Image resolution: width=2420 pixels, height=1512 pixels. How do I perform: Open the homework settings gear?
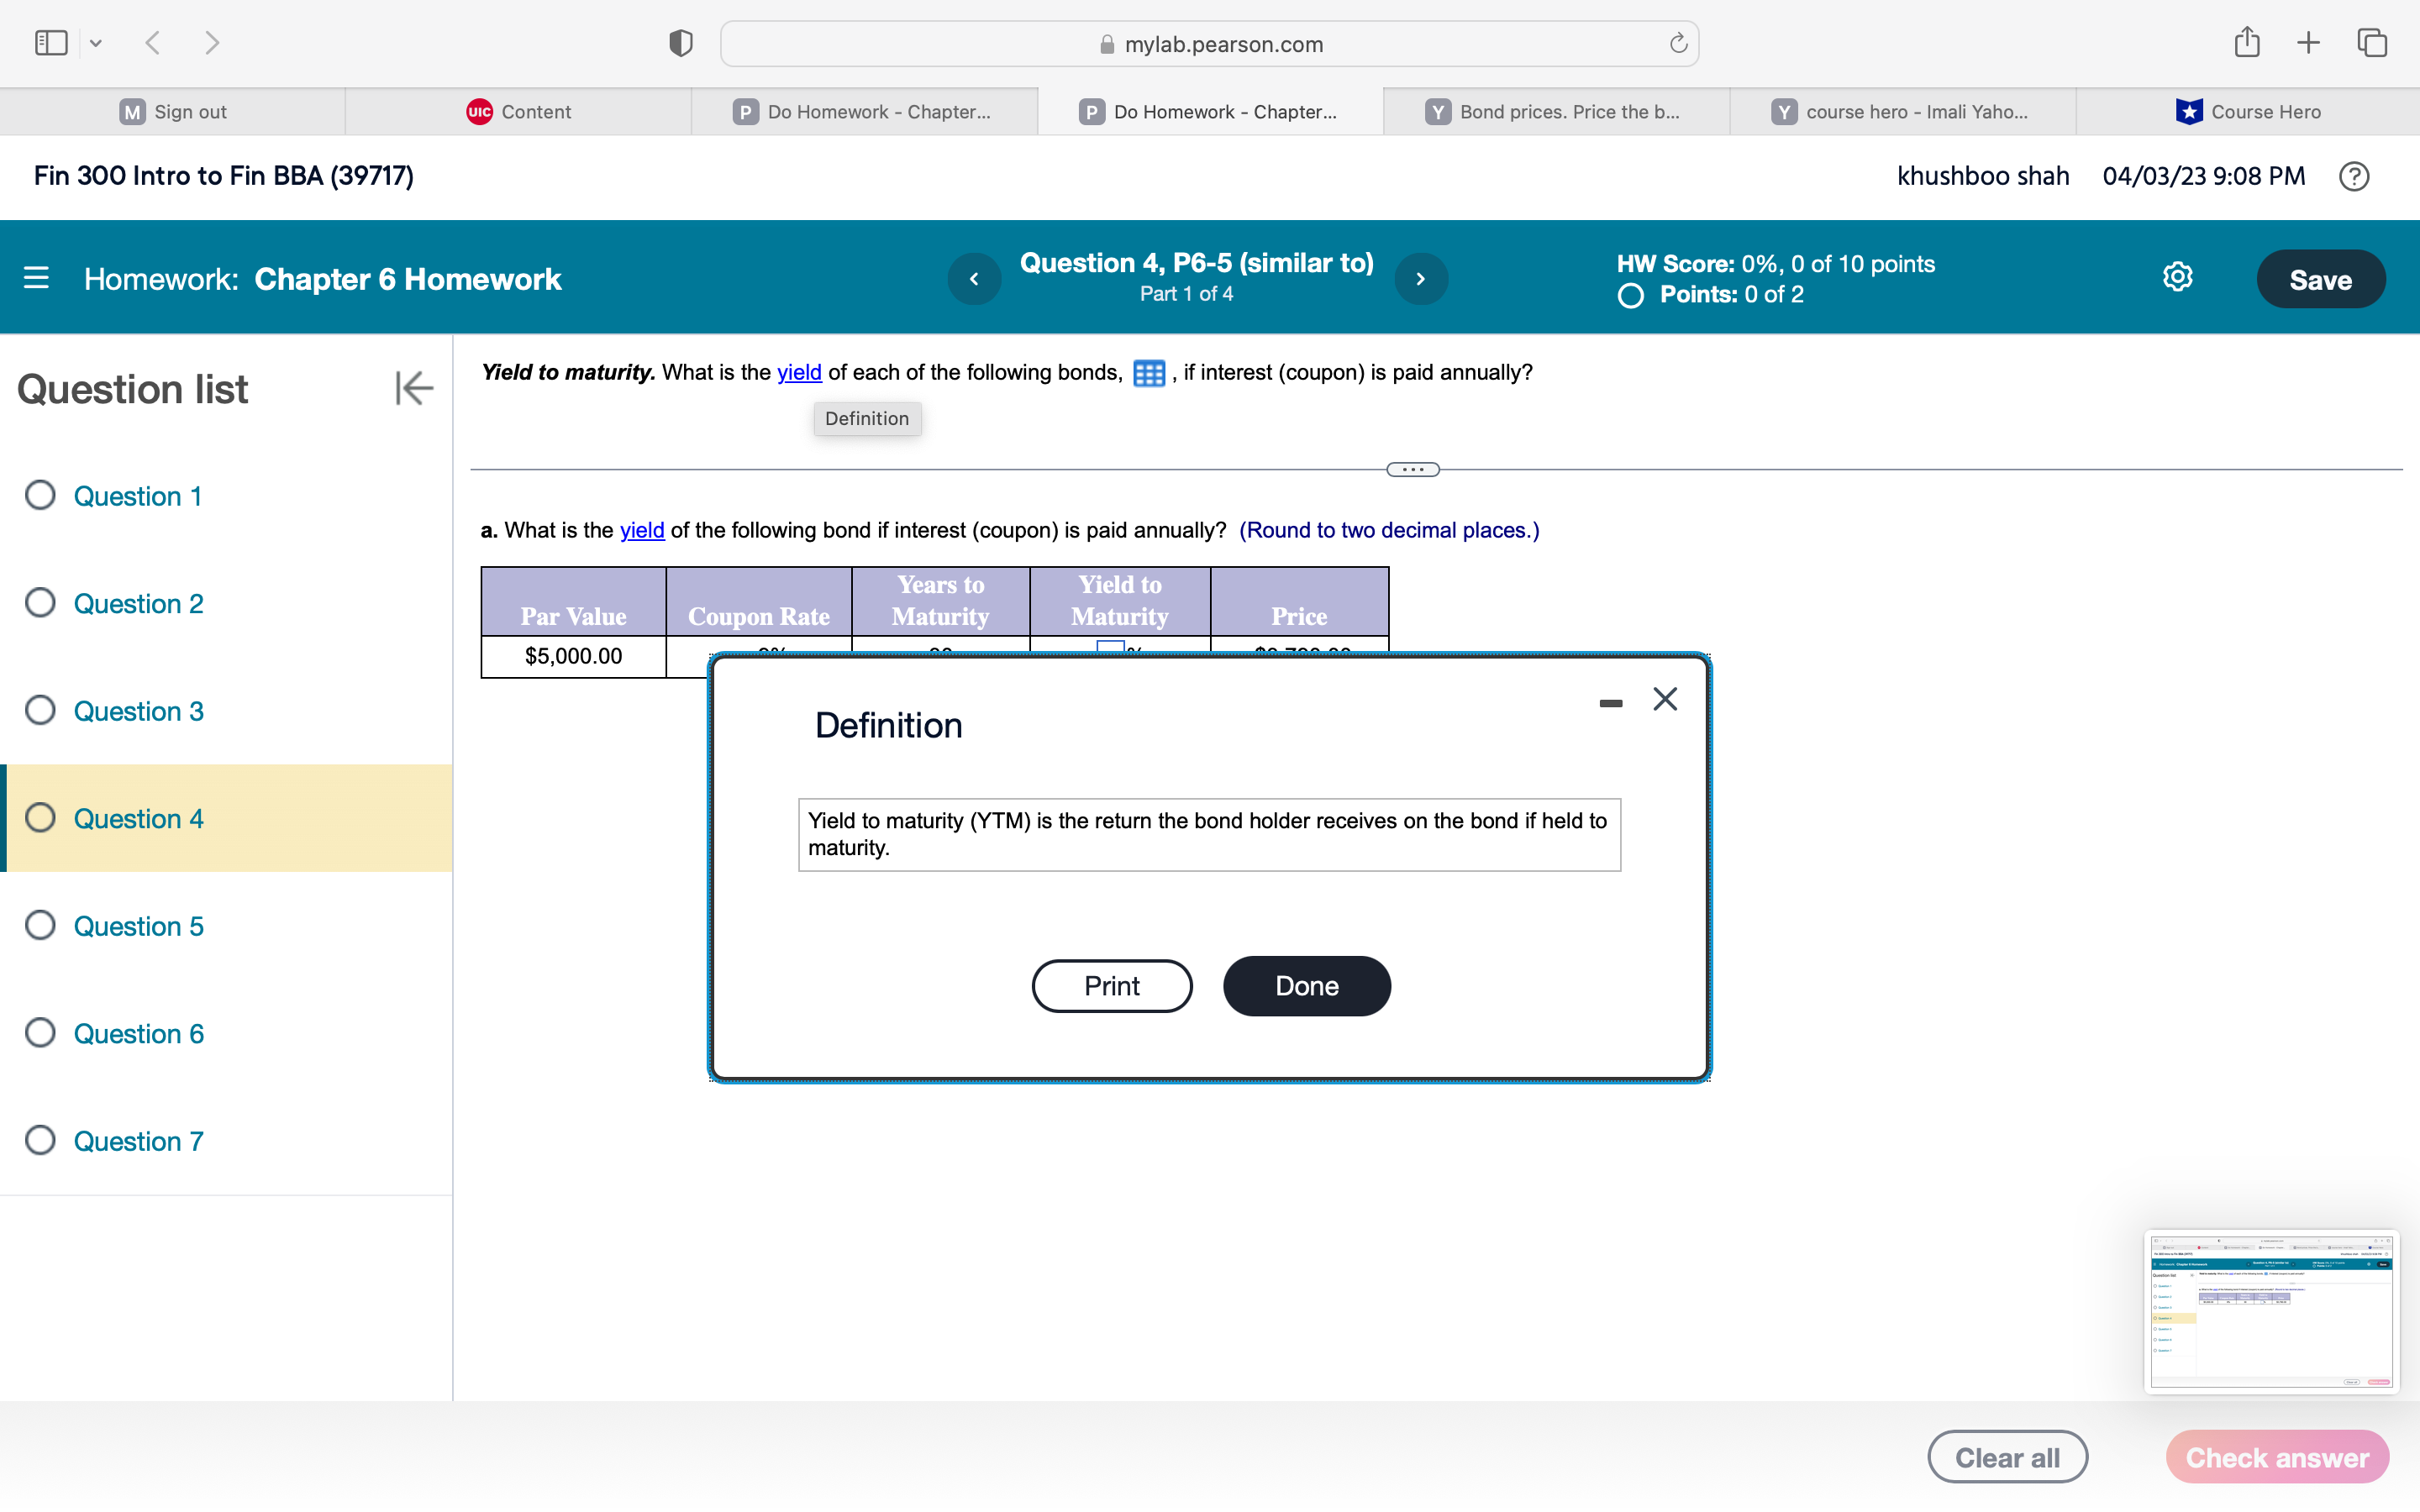[2177, 277]
